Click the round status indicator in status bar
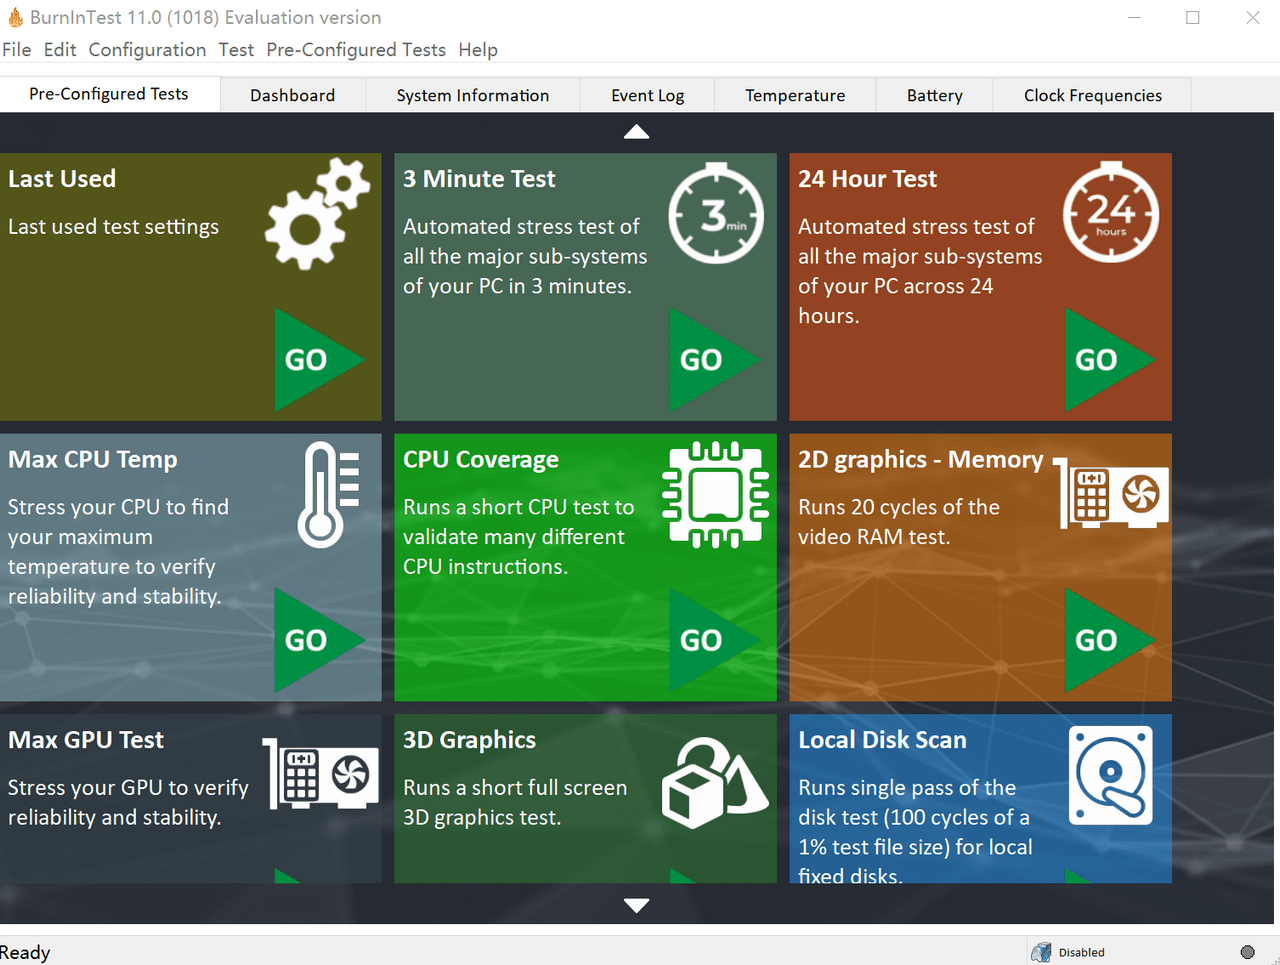This screenshot has height=965, width=1280. pyautogui.click(x=1247, y=952)
